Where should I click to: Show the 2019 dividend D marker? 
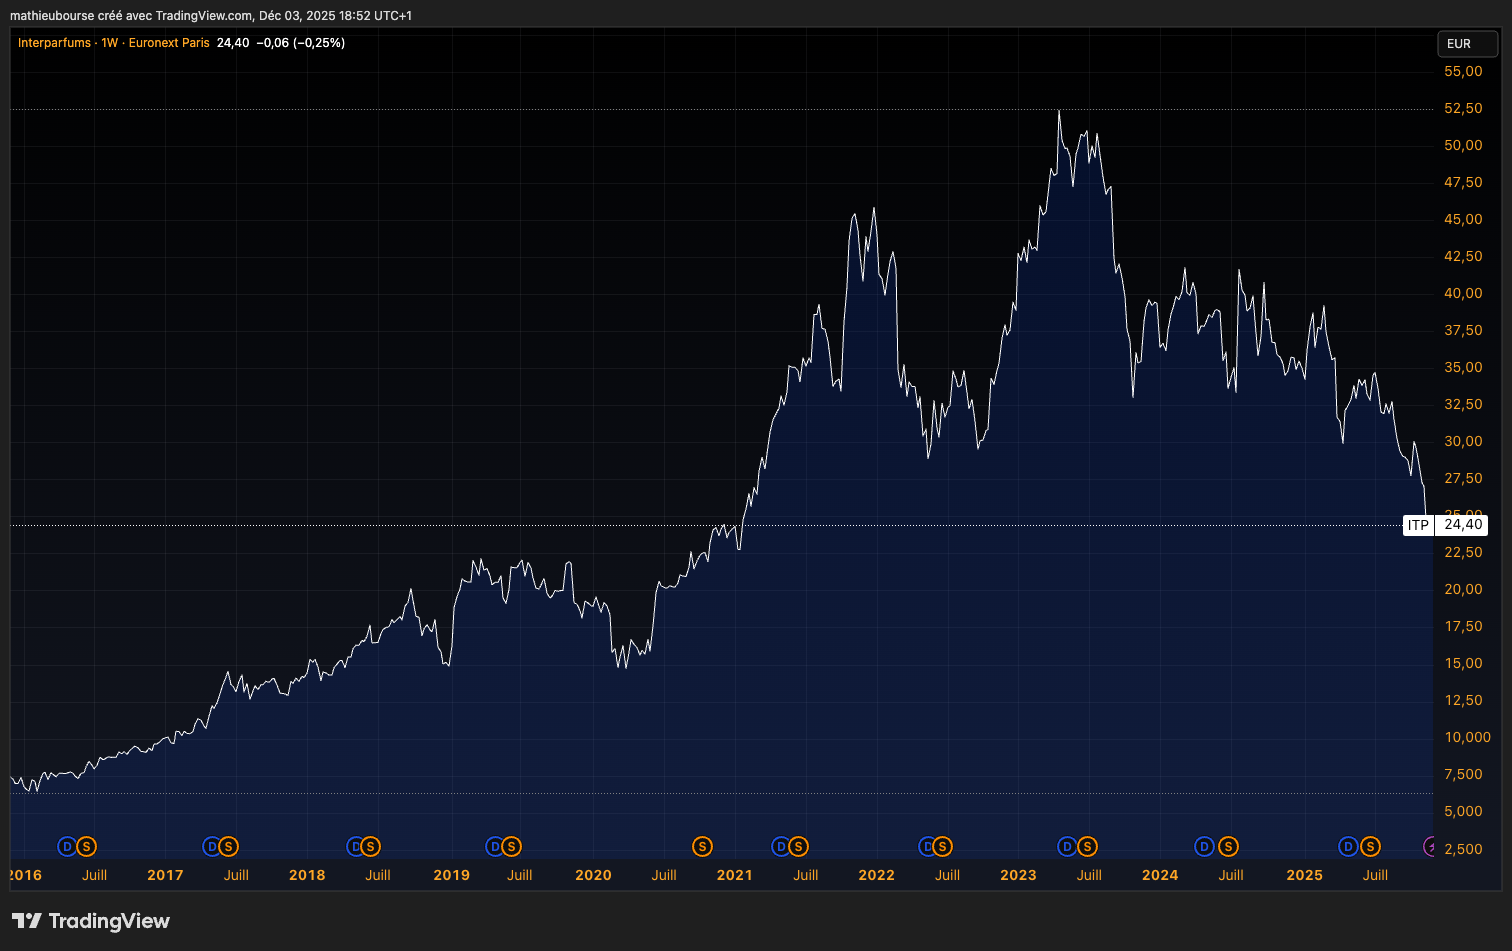tap(494, 847)
